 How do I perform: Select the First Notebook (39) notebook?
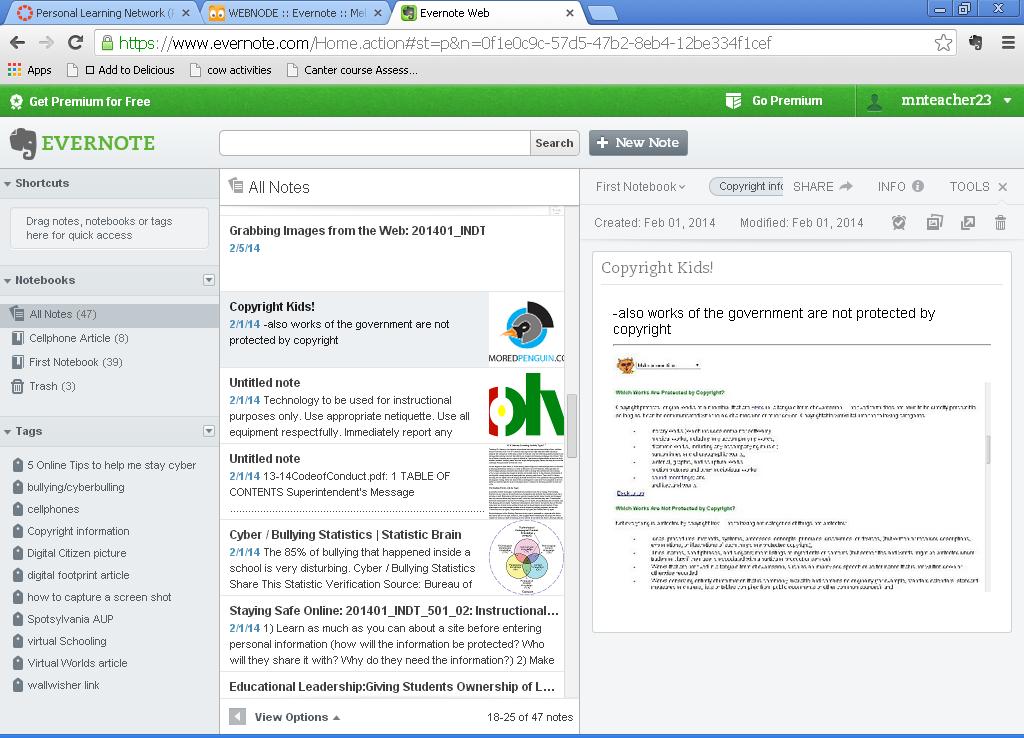point(76,362)
